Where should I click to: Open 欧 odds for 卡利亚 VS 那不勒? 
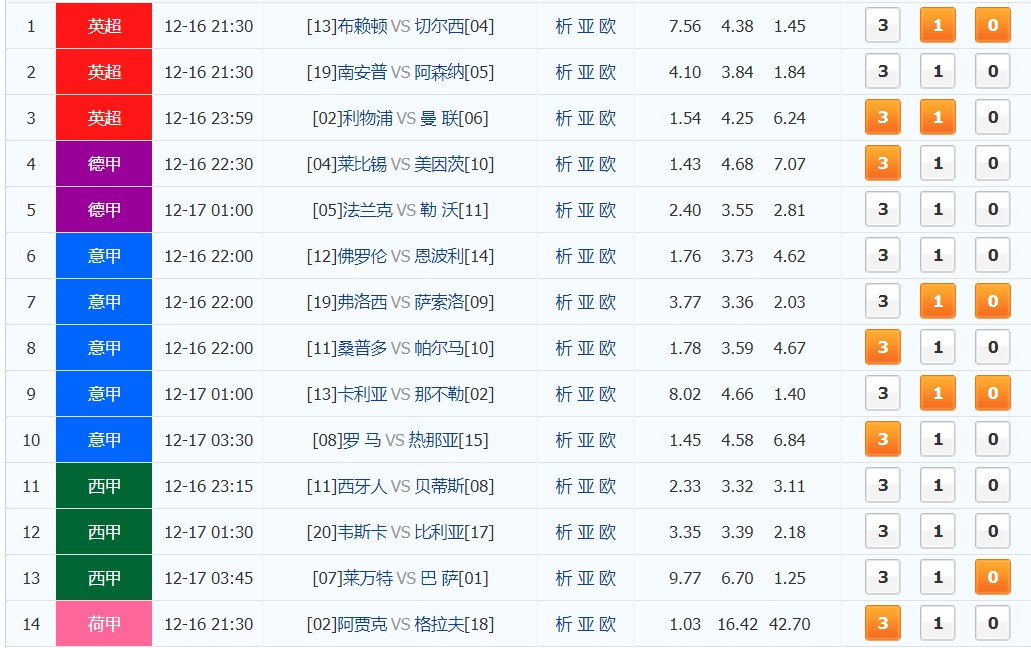click(608, 394)
